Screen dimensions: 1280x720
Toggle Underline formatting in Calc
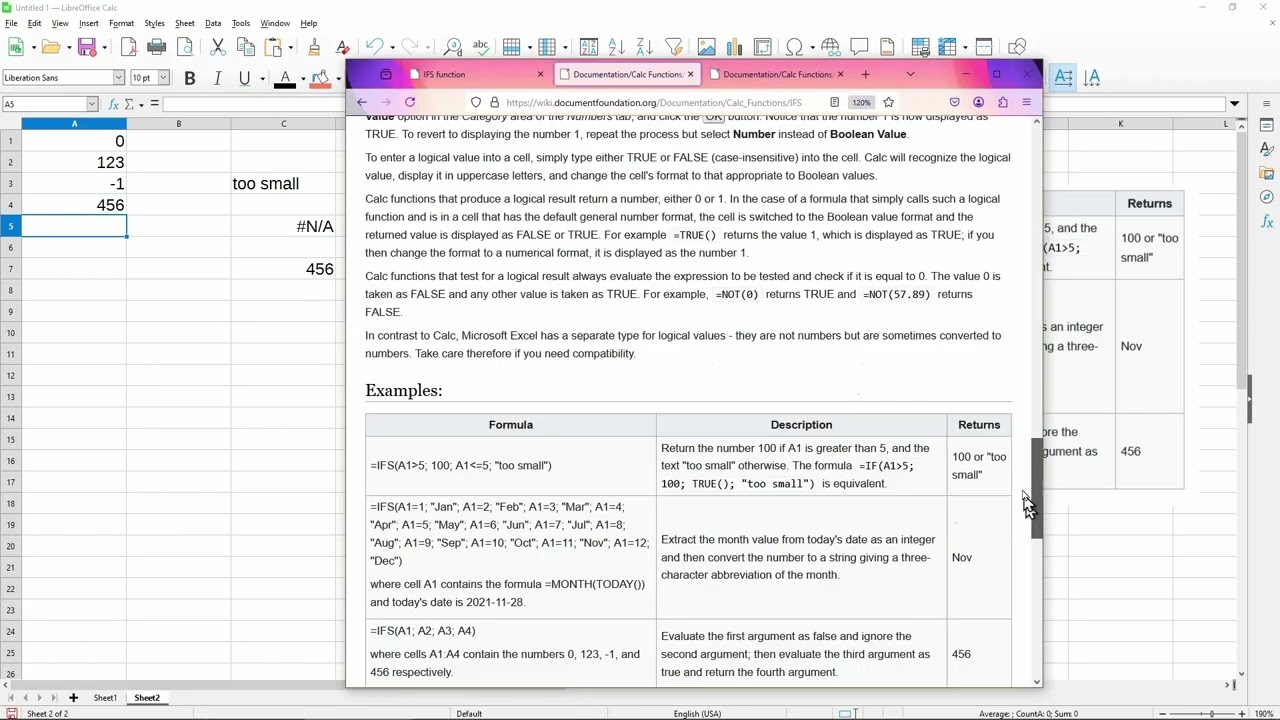coord(244,78)
